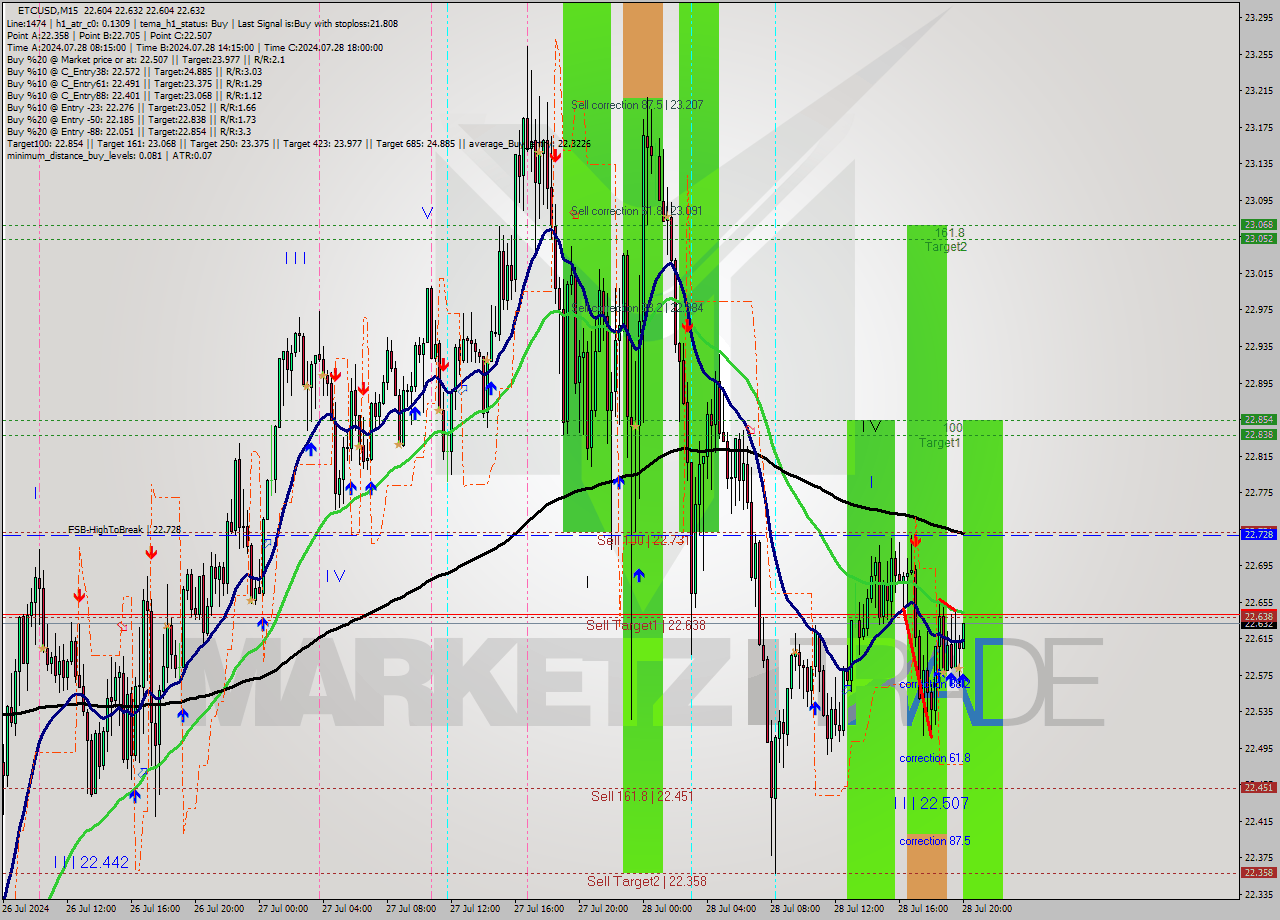Click the 'I I | 22.442' wave label
Image resolution: width=1280 pixels, height=920 pixels.
click(x=91, y=863)
